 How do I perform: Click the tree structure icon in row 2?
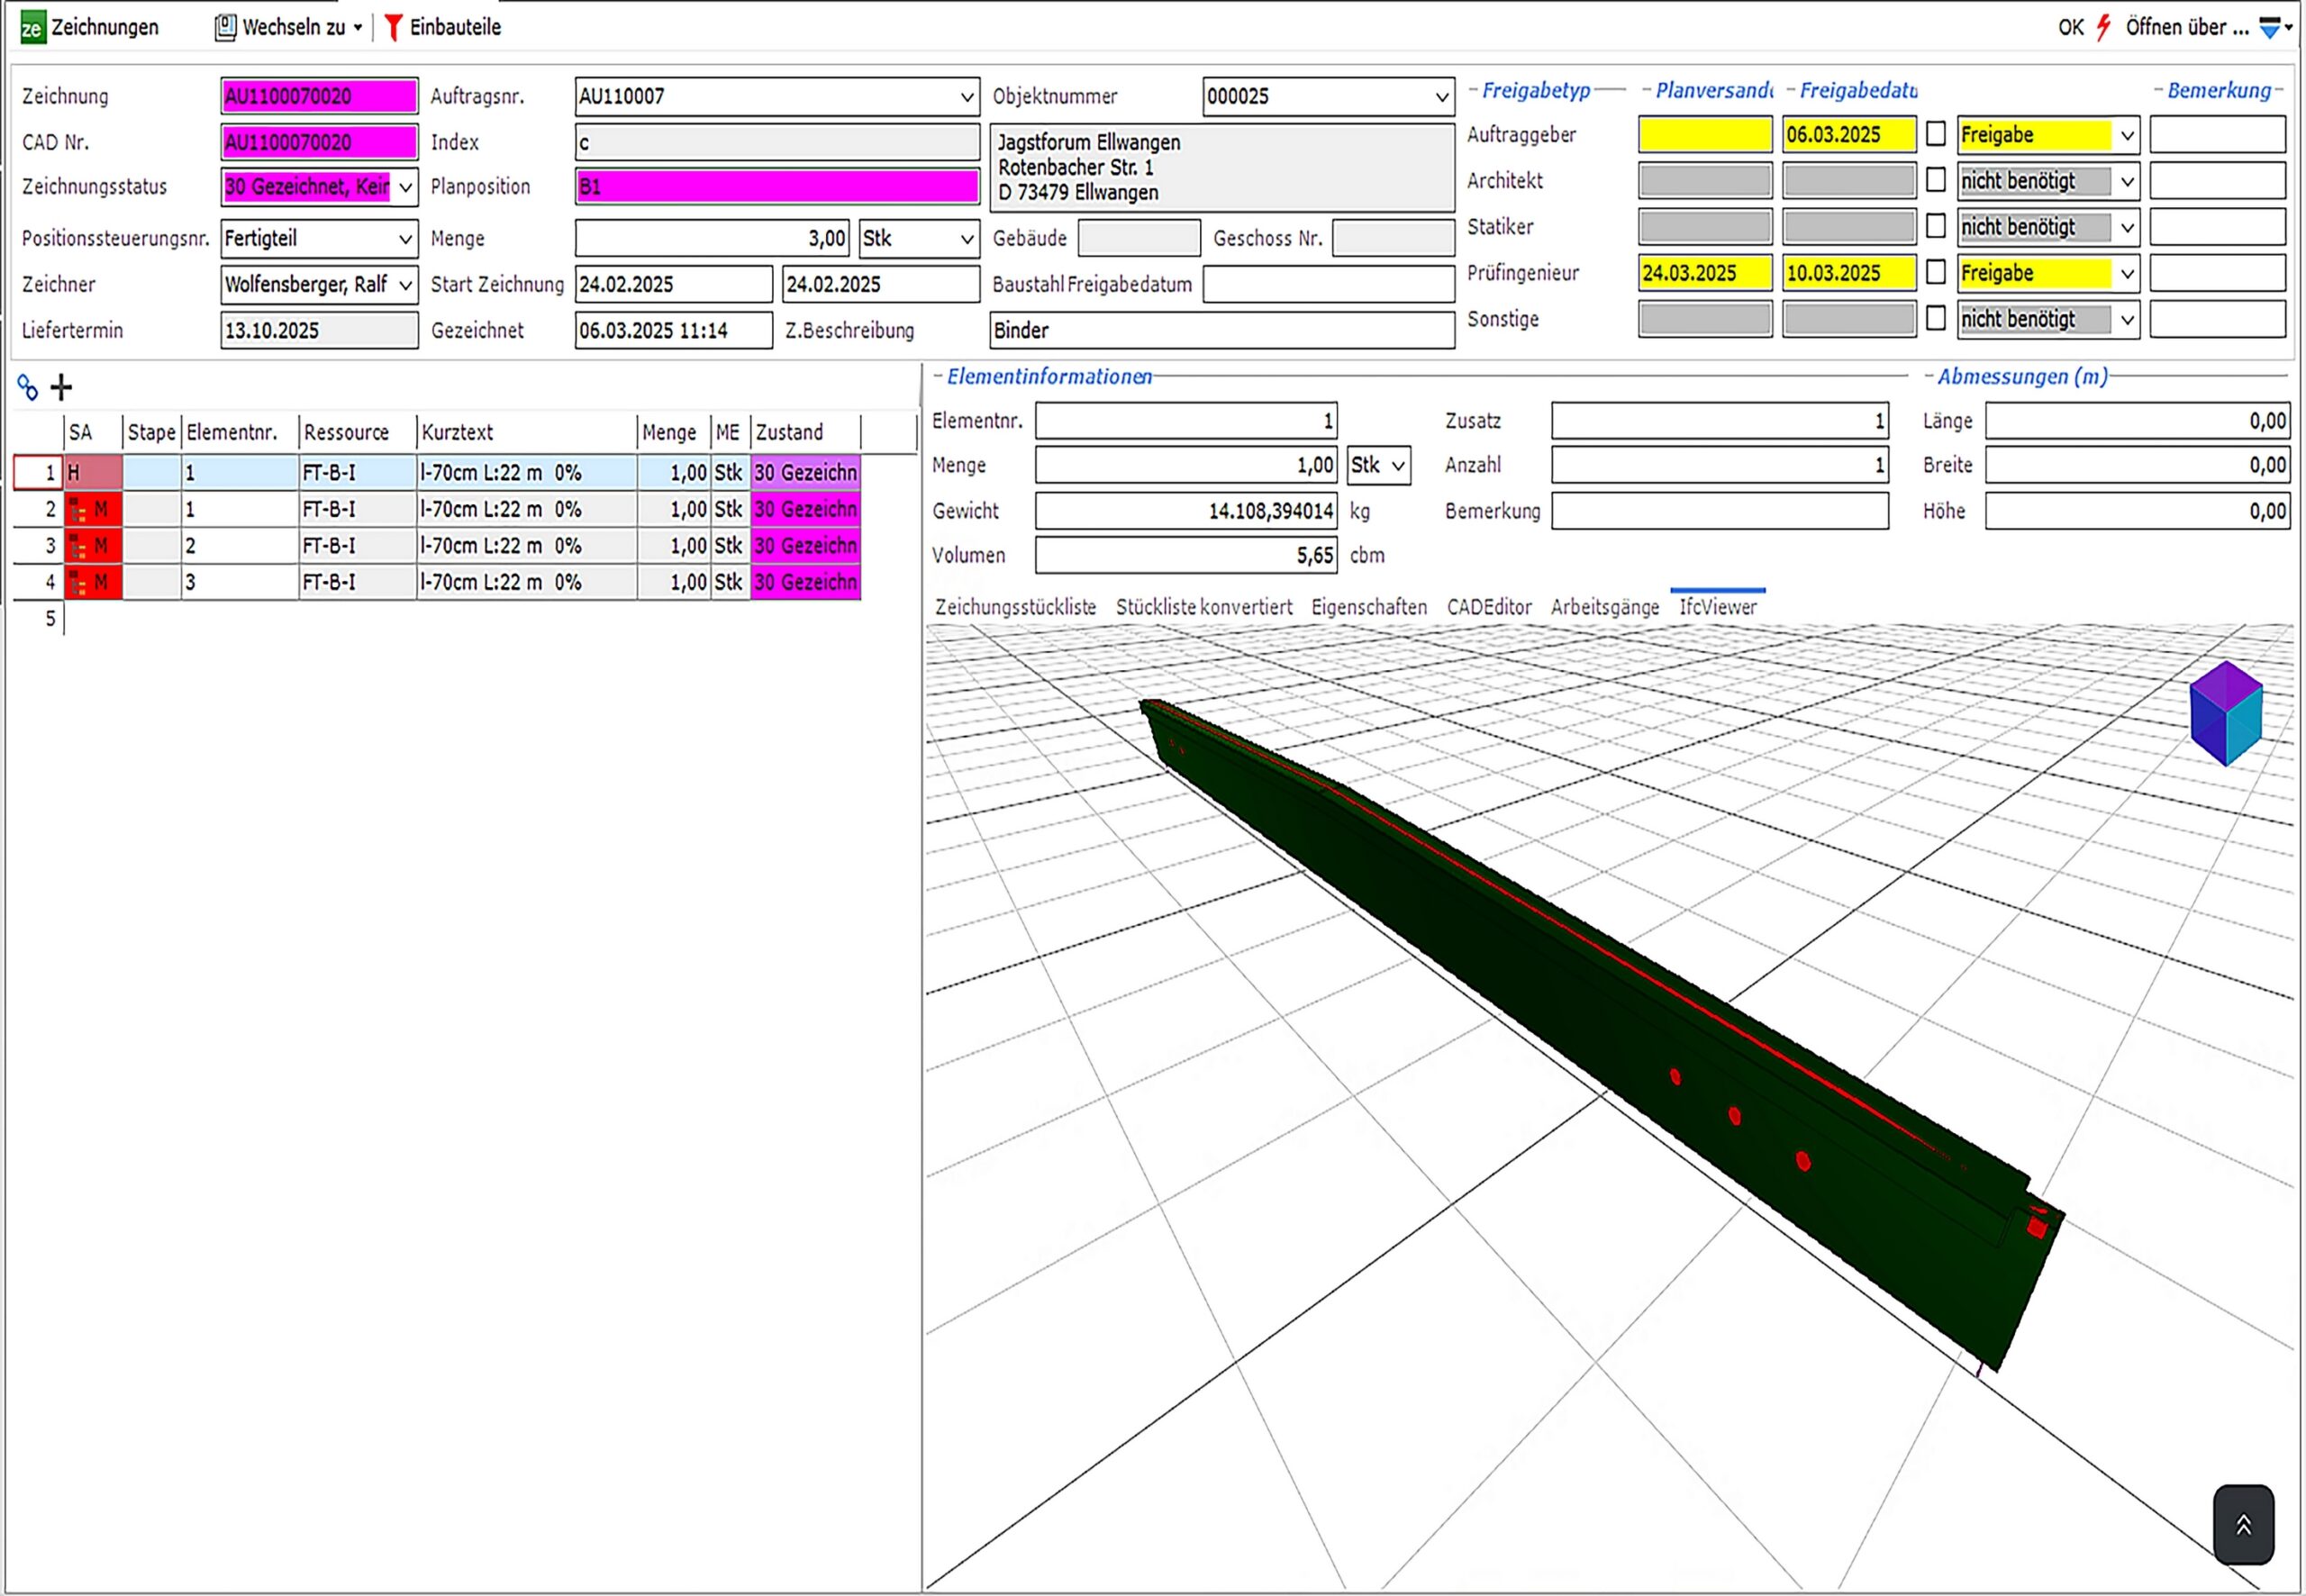coord(77,510)
